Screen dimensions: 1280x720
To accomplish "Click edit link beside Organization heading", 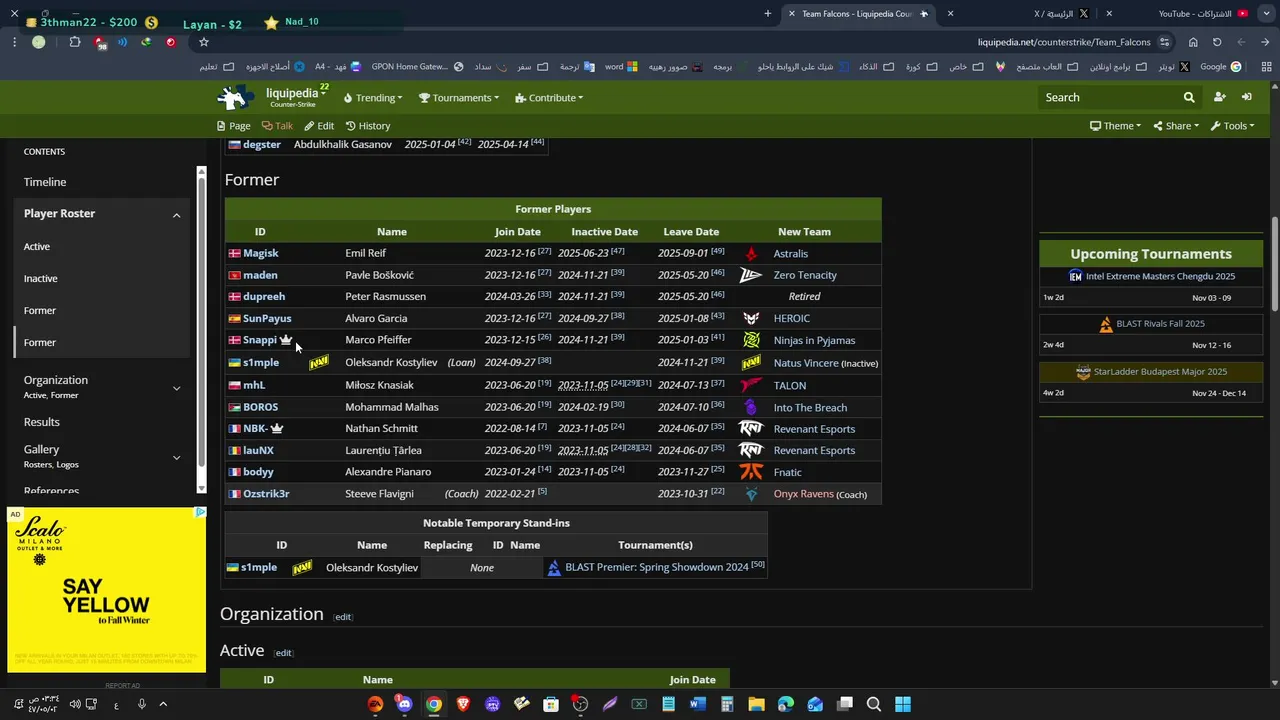I will 343,617.
